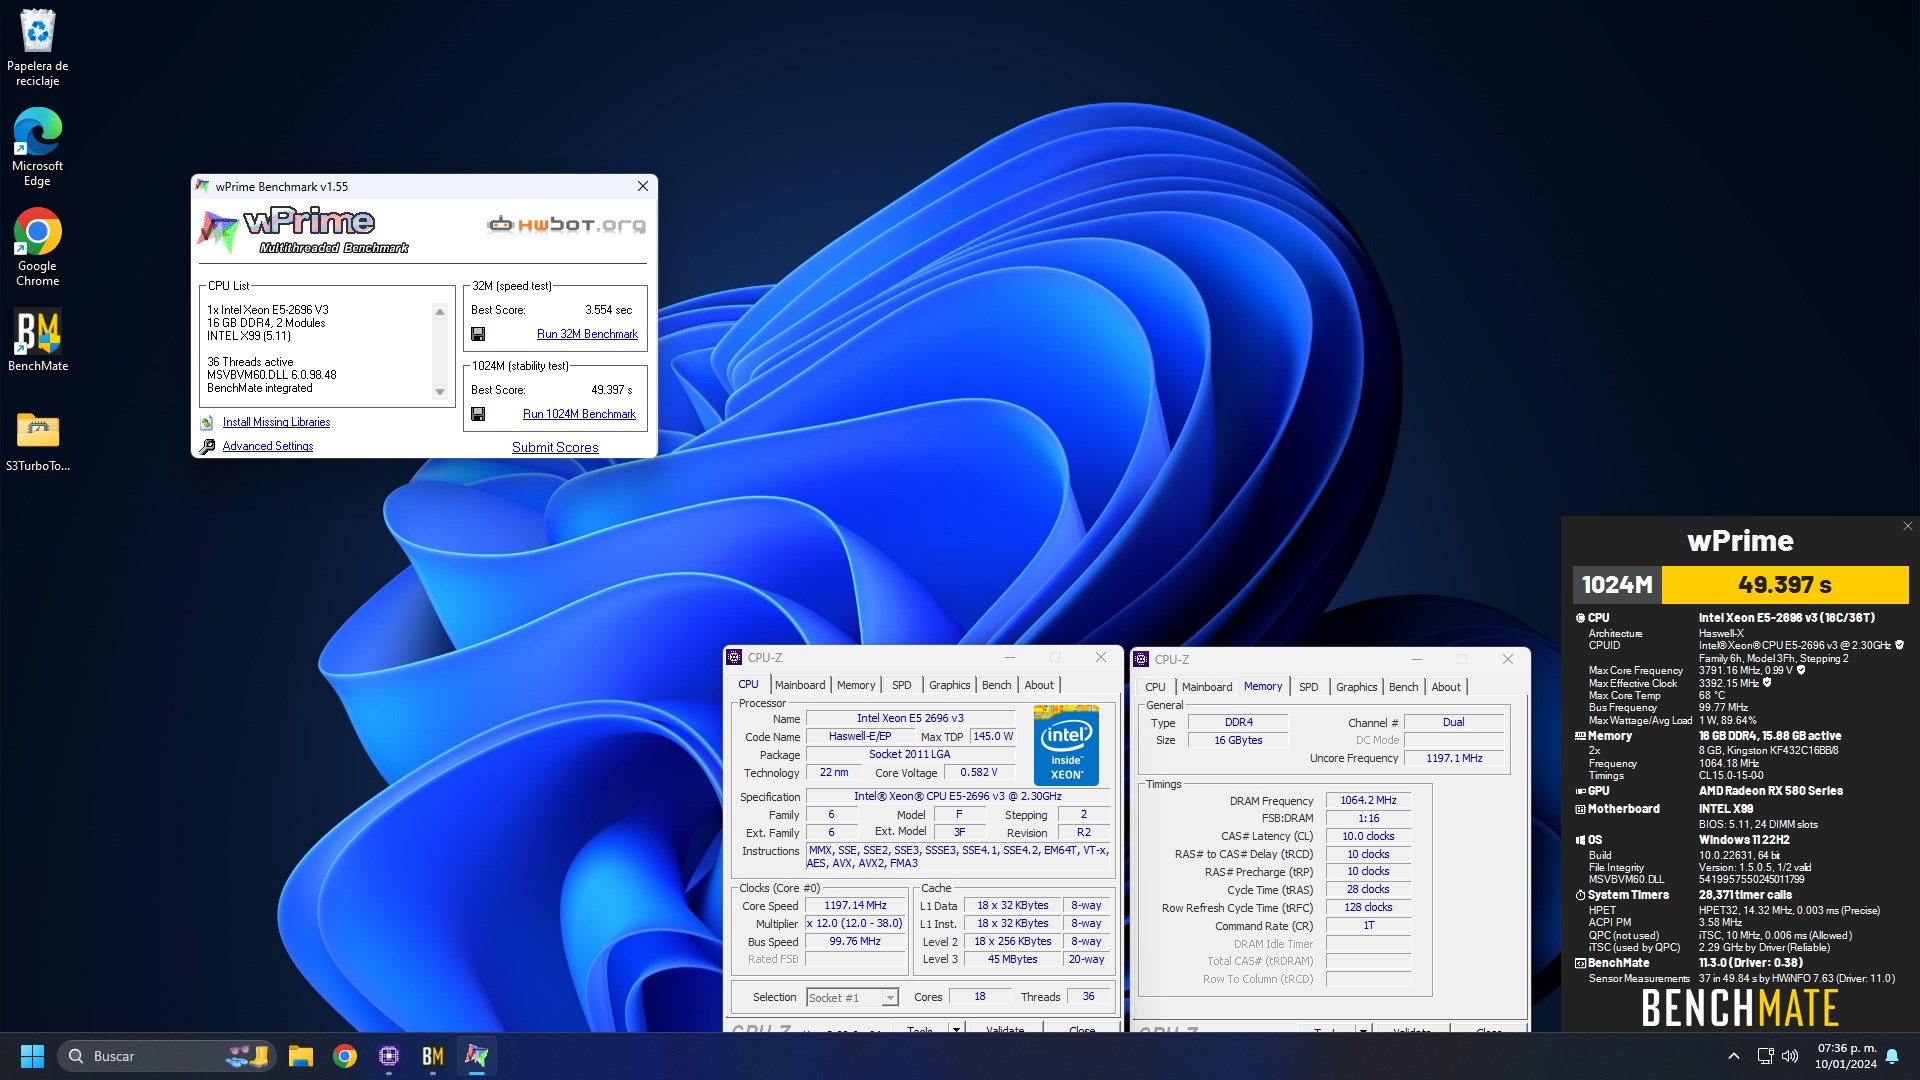This screenshot has width=1920, height=1080.
Task: Switch to Chrome on the taskbar
Action: point(345,1056)
